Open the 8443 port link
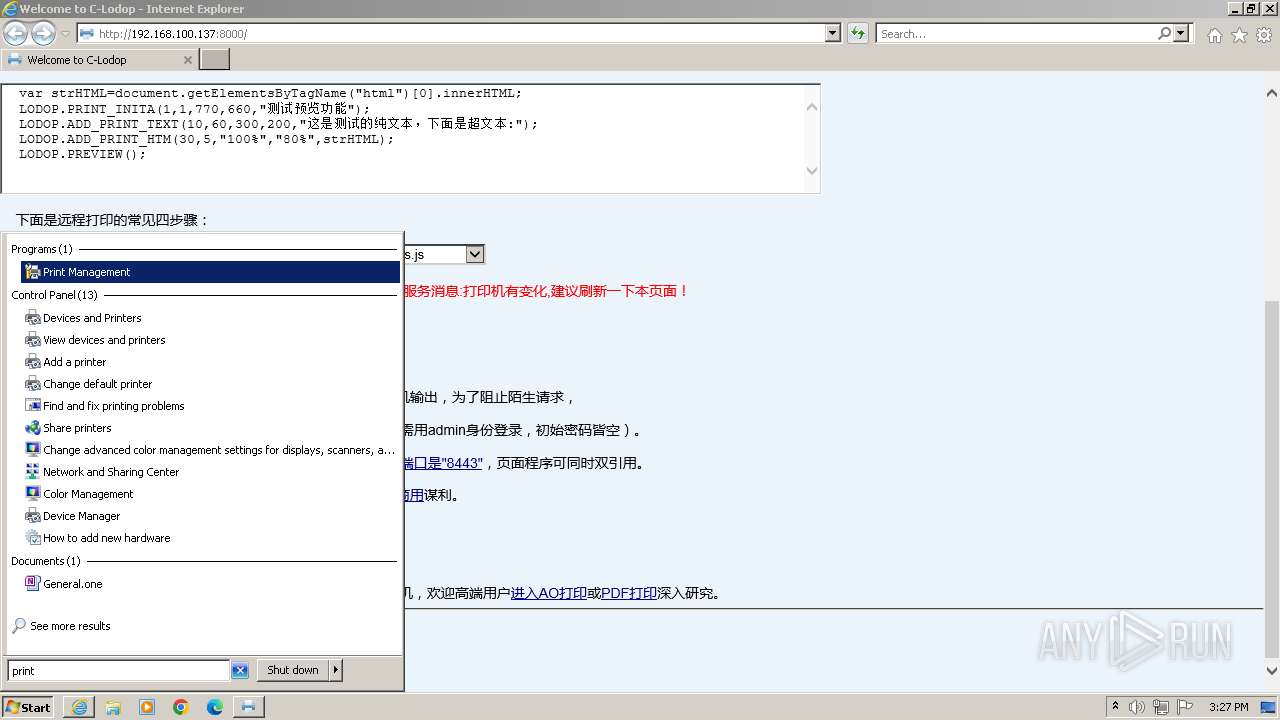This screenshot has height=720, width=1280. point(441,463)
